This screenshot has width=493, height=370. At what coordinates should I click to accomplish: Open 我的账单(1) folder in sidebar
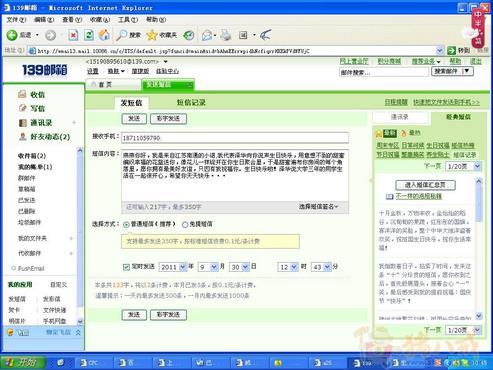pyautogui.click(x=35, y=167)
